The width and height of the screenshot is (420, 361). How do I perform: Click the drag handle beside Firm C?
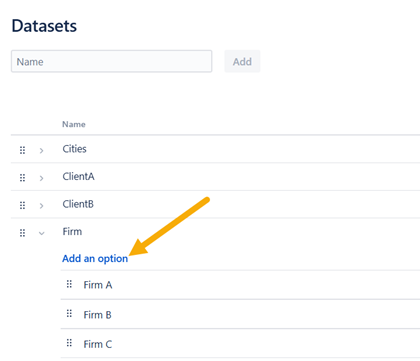(x=69, y=343)
